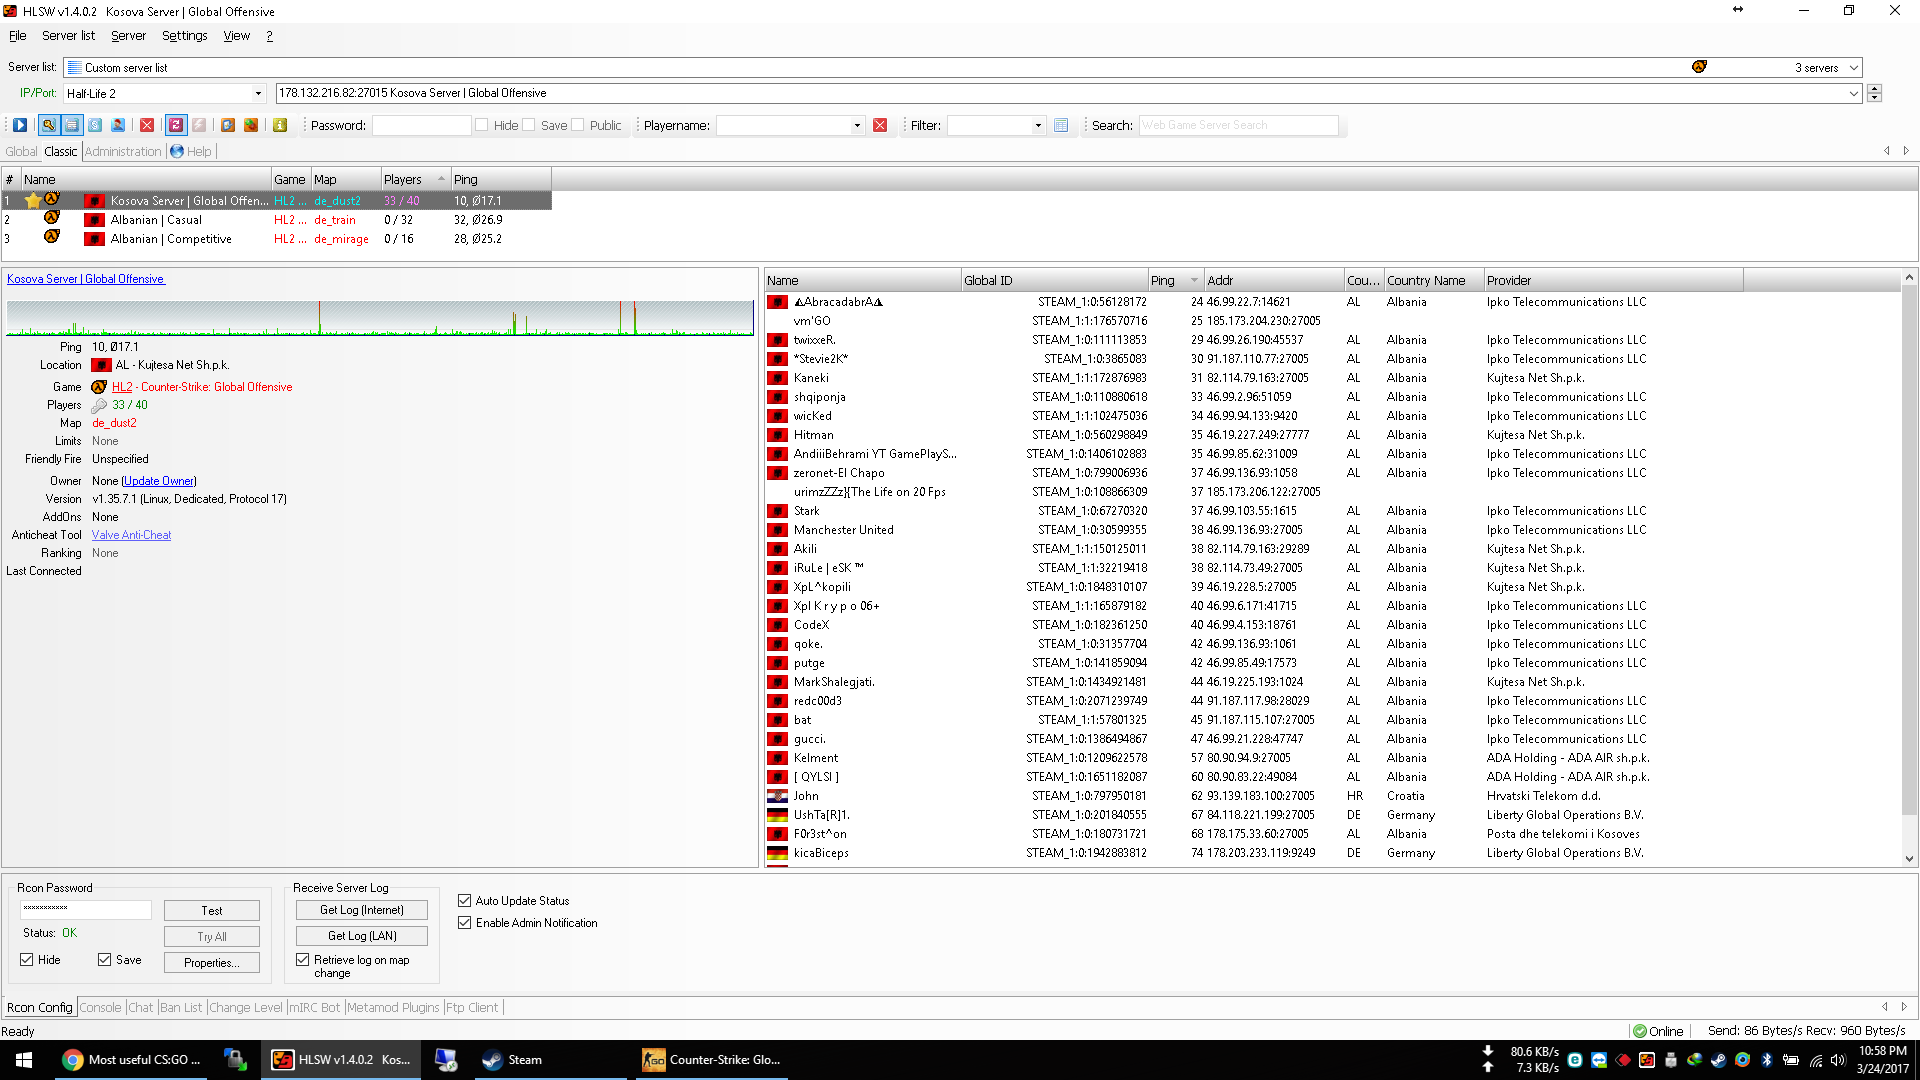Select the Albanian | Competitive server row

[277, 239]
